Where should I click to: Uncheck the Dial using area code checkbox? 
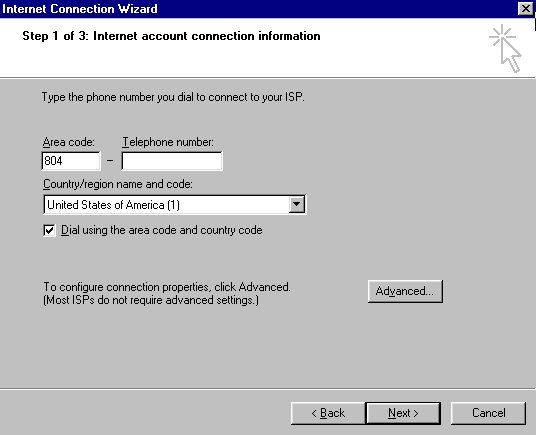click(50, 230)
